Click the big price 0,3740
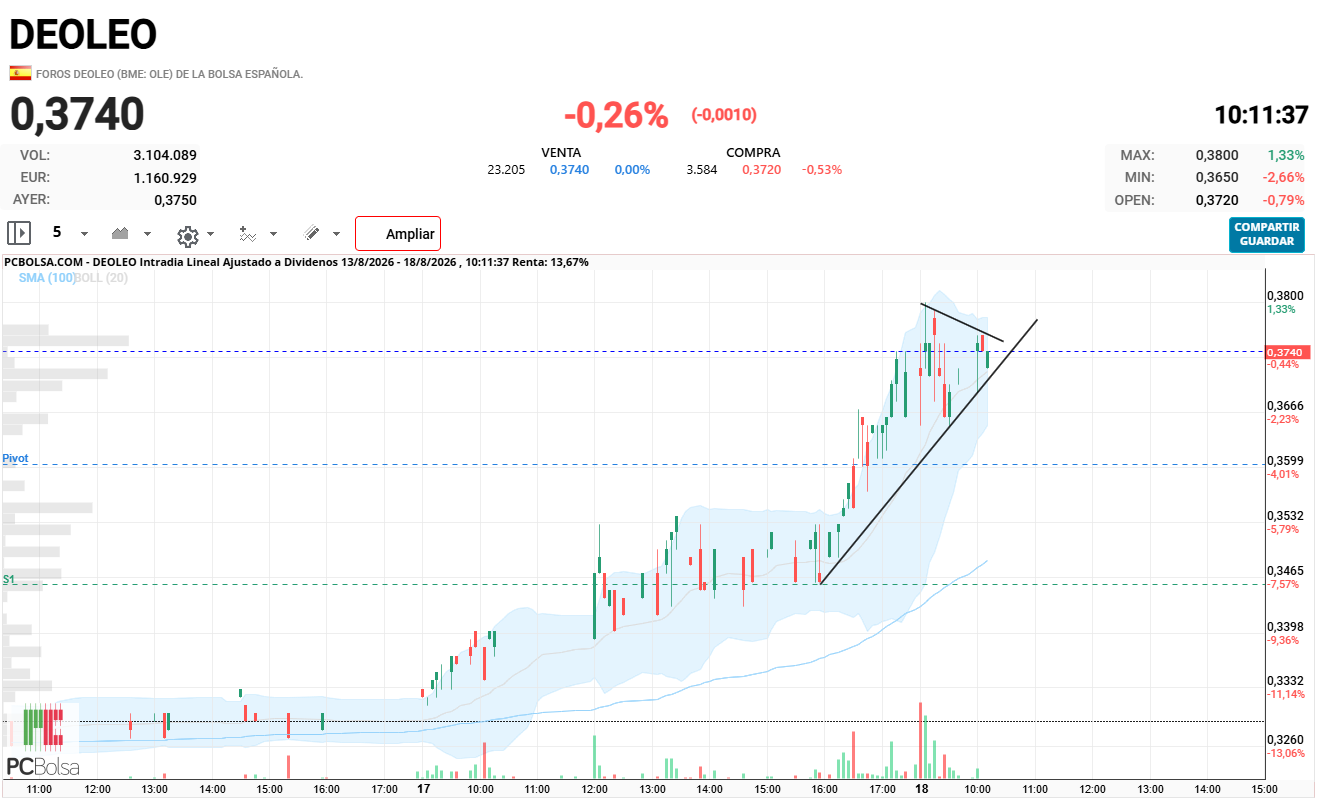 click(77, 115)
